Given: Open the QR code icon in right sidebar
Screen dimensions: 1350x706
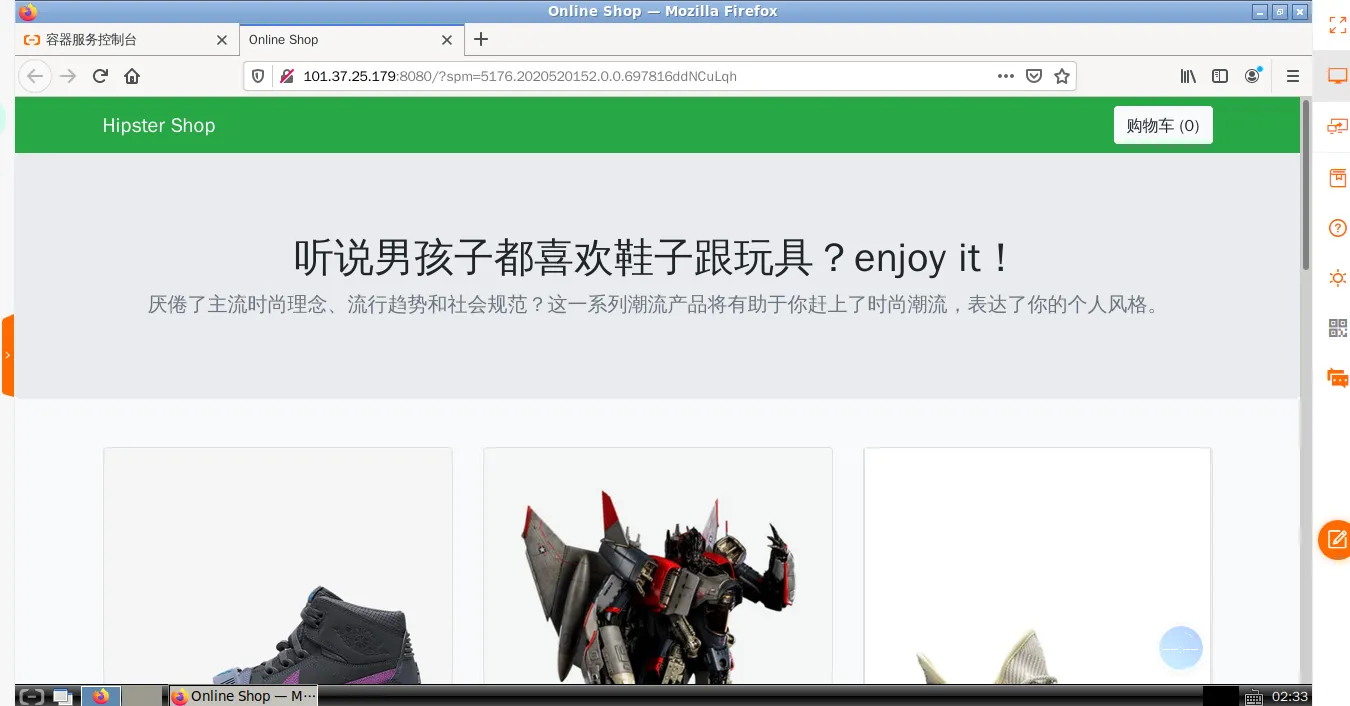Looking at the screenshot, I should click(x=1336, y=327).
